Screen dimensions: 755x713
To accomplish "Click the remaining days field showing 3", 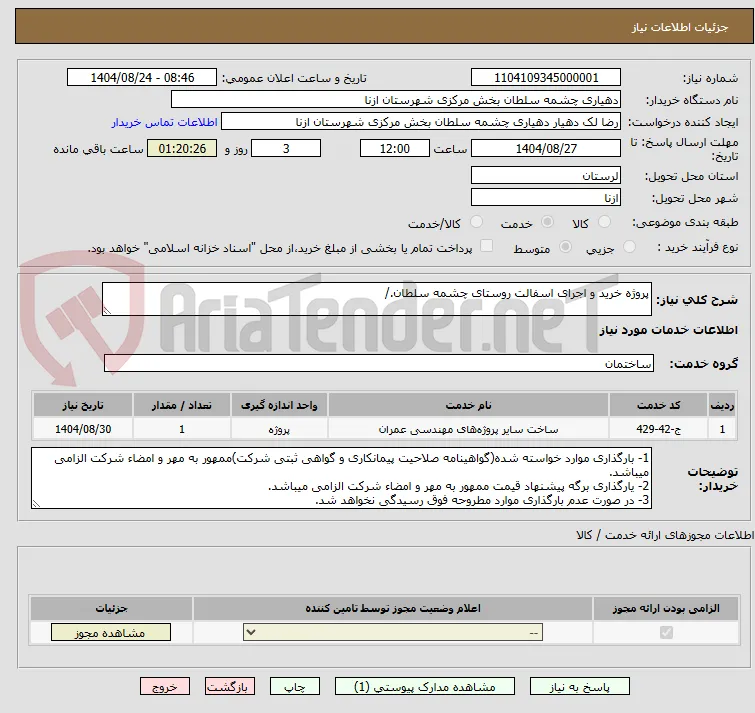I will [x=286, y=148].
